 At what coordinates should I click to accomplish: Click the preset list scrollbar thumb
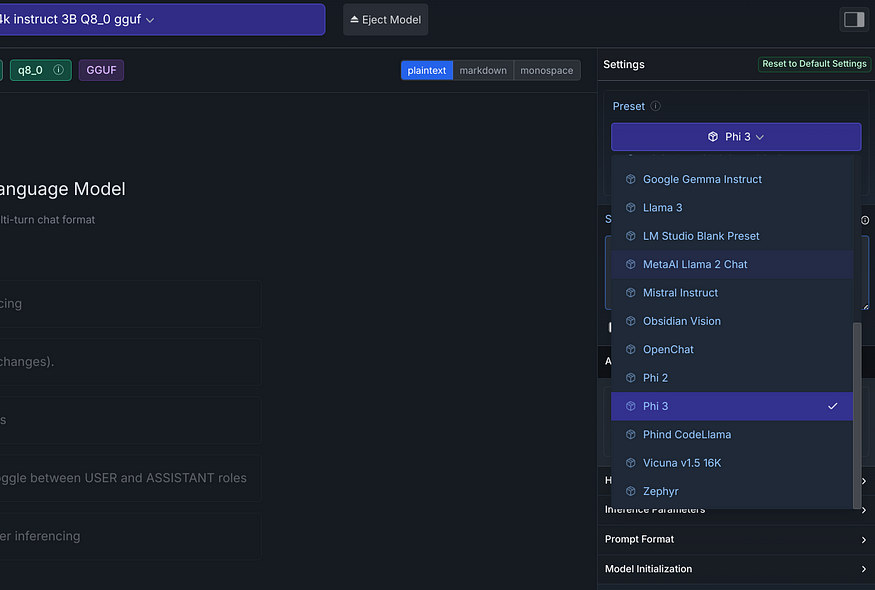click(857, 415)
